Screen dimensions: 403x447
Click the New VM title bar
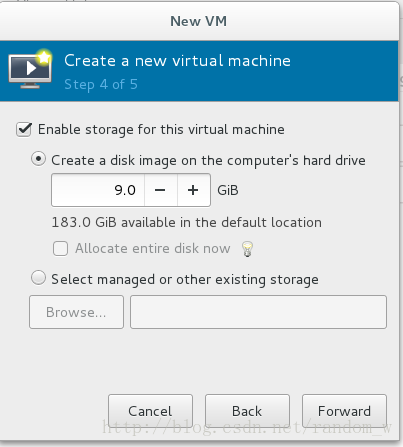pyautogui.click(x=199, y=21)
